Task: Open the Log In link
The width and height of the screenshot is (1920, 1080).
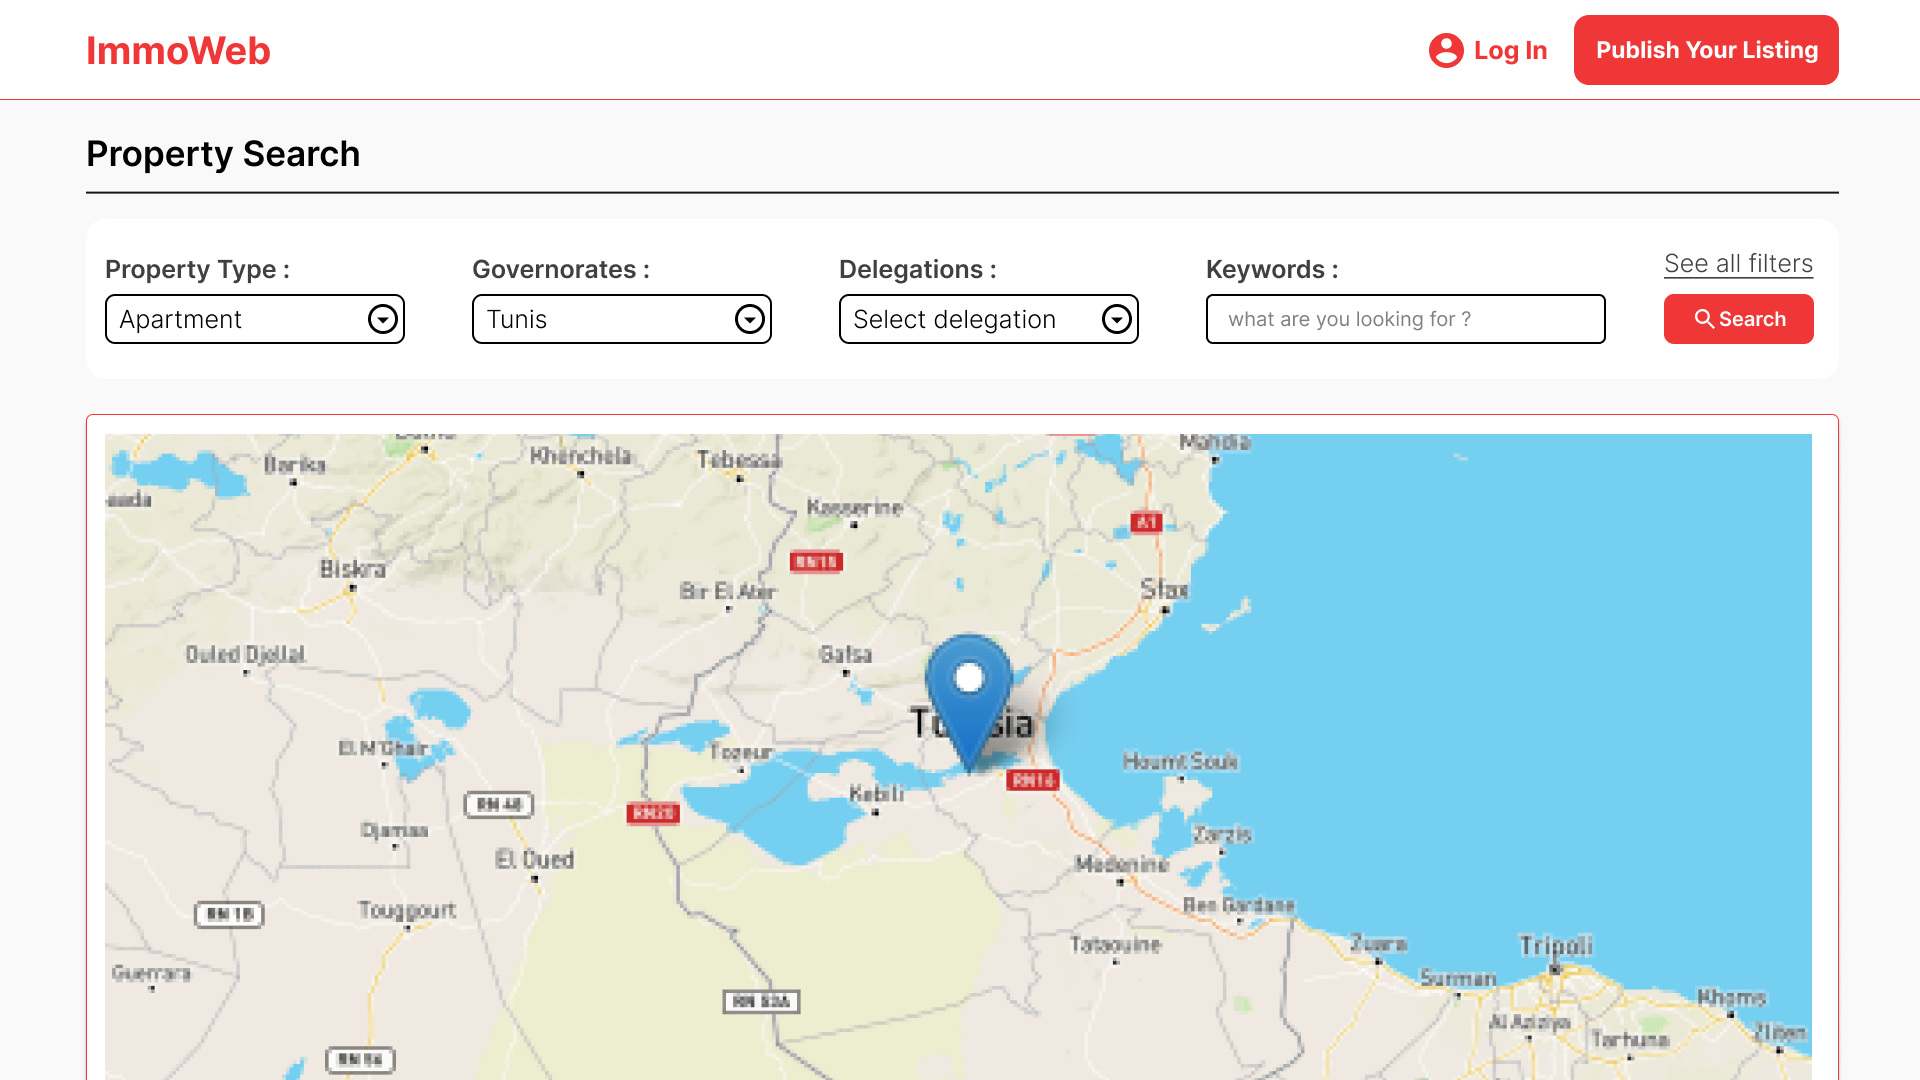Action: point(1510,50)
